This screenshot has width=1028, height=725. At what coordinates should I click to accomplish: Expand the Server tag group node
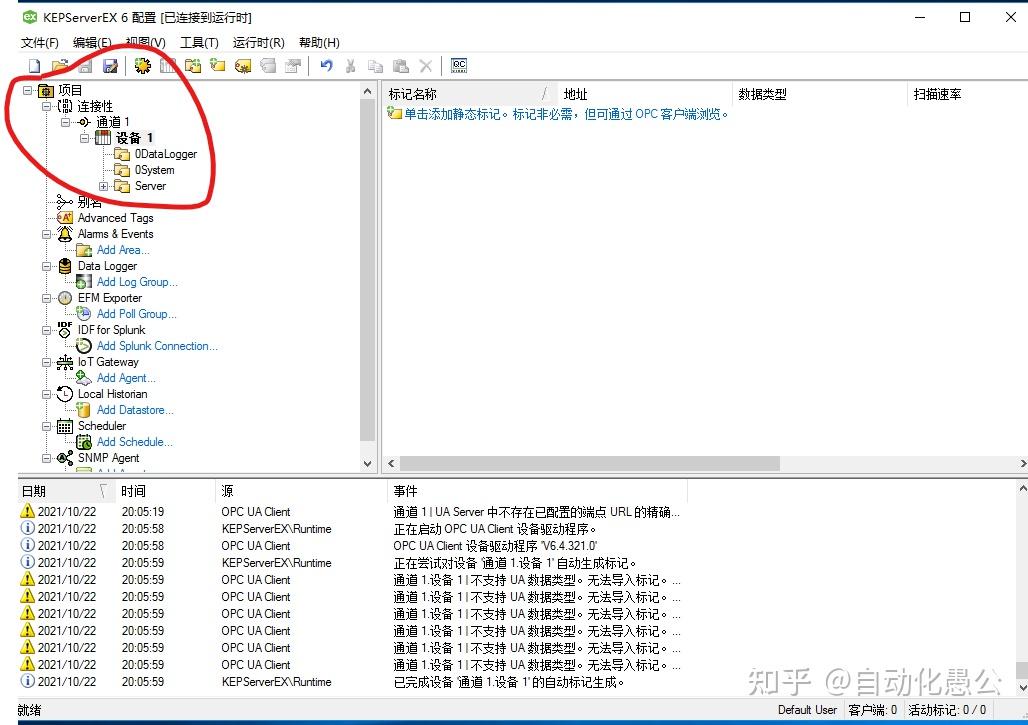(x=104, y=187)
